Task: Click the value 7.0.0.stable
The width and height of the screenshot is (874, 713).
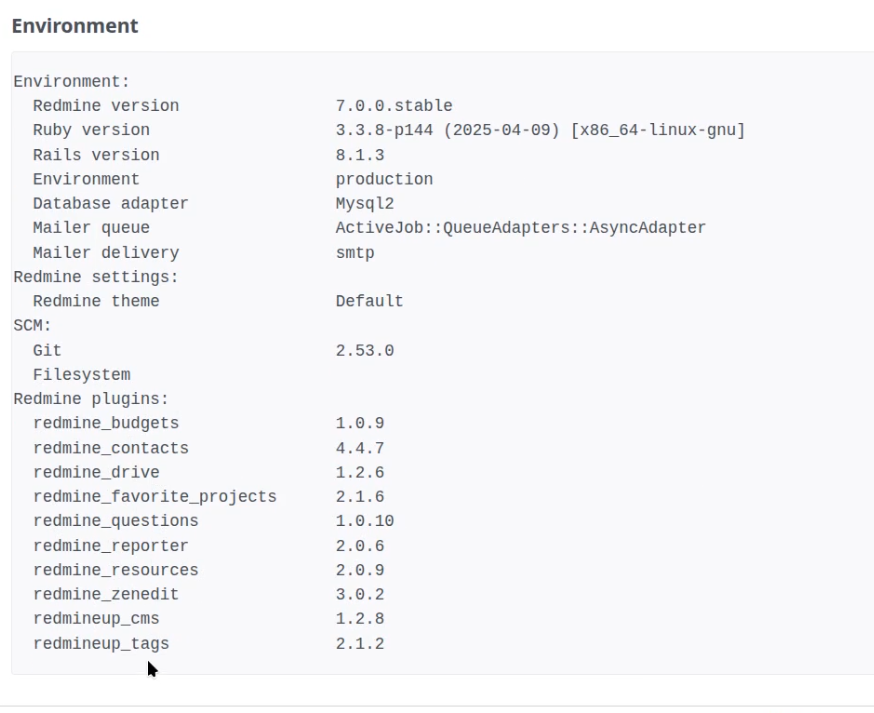Action: click(x=394, y=105)
